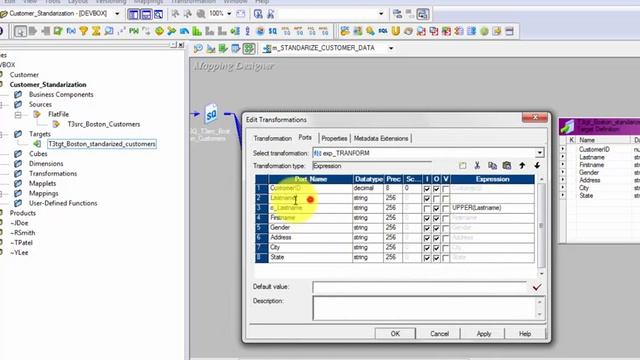640x360 pixels.
Task: Click the UPPER(Lastname) expression cell
Action: tap(492, 208)
